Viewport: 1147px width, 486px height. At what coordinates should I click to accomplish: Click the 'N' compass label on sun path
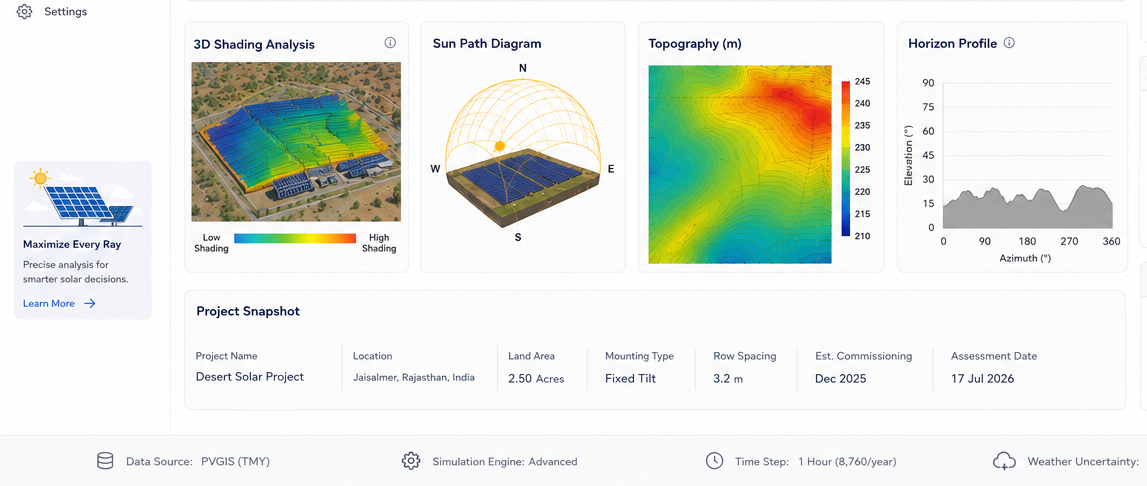coord(522,68)
